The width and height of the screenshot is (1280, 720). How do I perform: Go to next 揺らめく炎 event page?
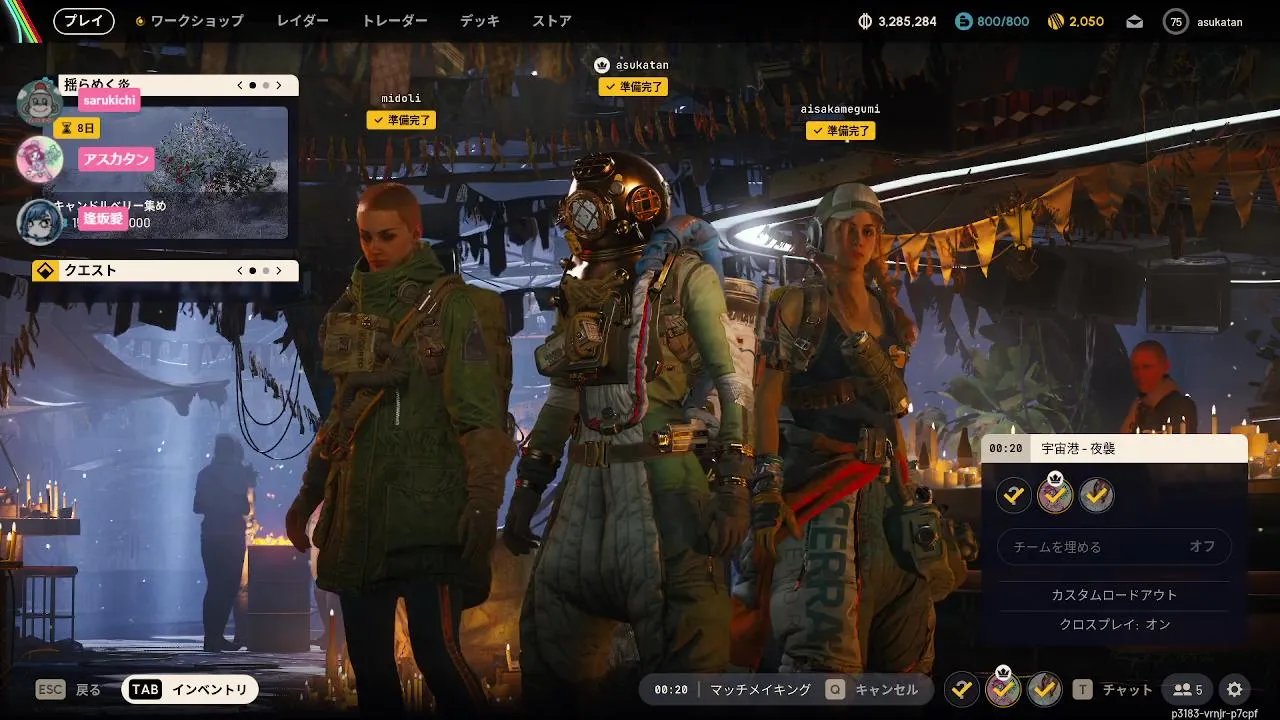point(279,86)
